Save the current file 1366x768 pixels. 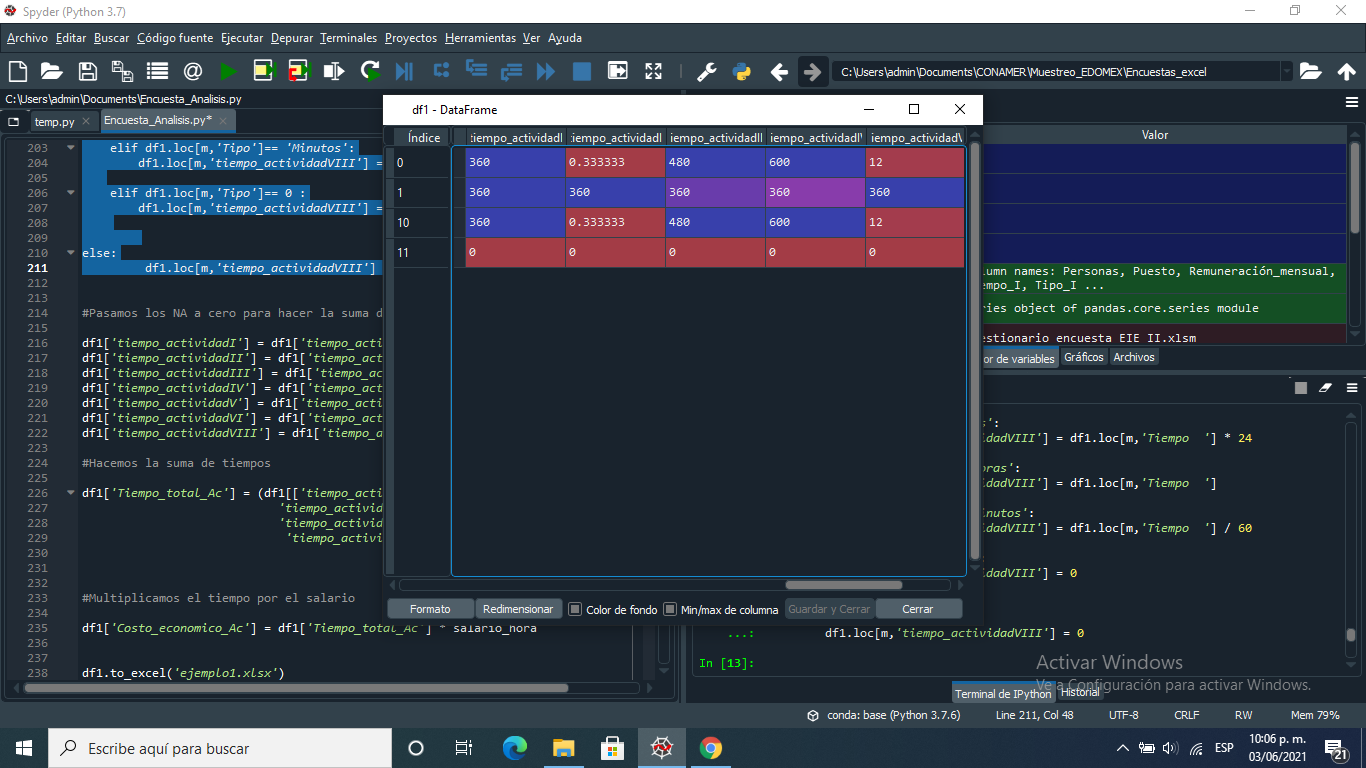[87, 71]
